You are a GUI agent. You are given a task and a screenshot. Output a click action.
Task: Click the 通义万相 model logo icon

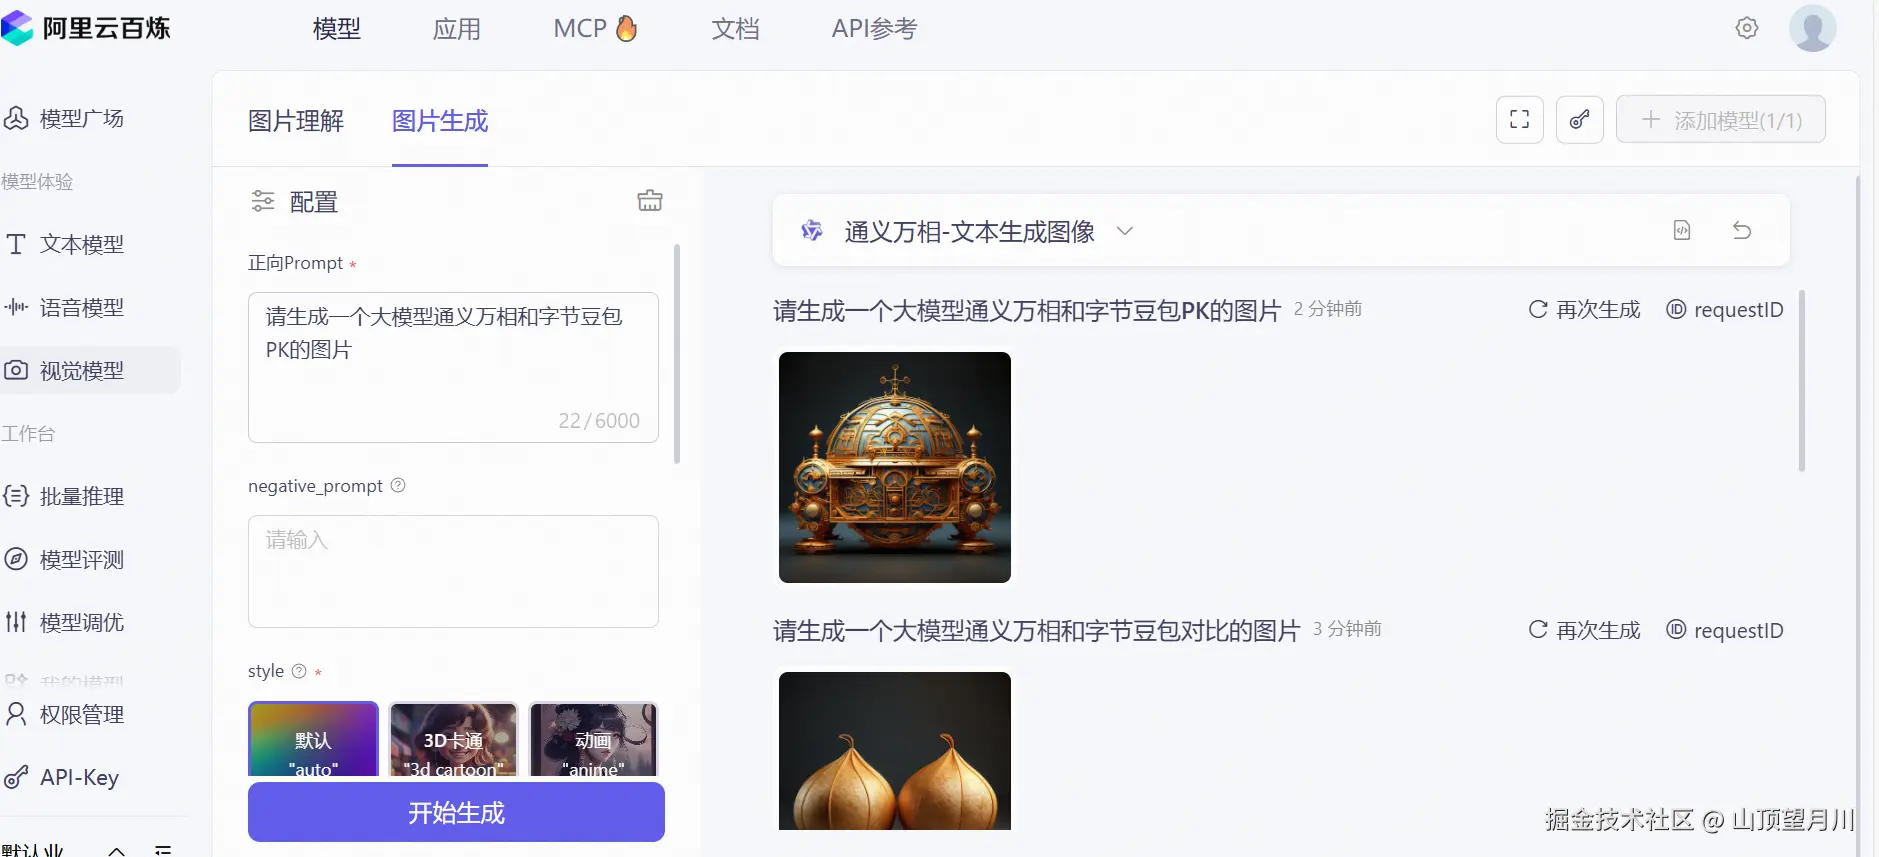[812, 231]
